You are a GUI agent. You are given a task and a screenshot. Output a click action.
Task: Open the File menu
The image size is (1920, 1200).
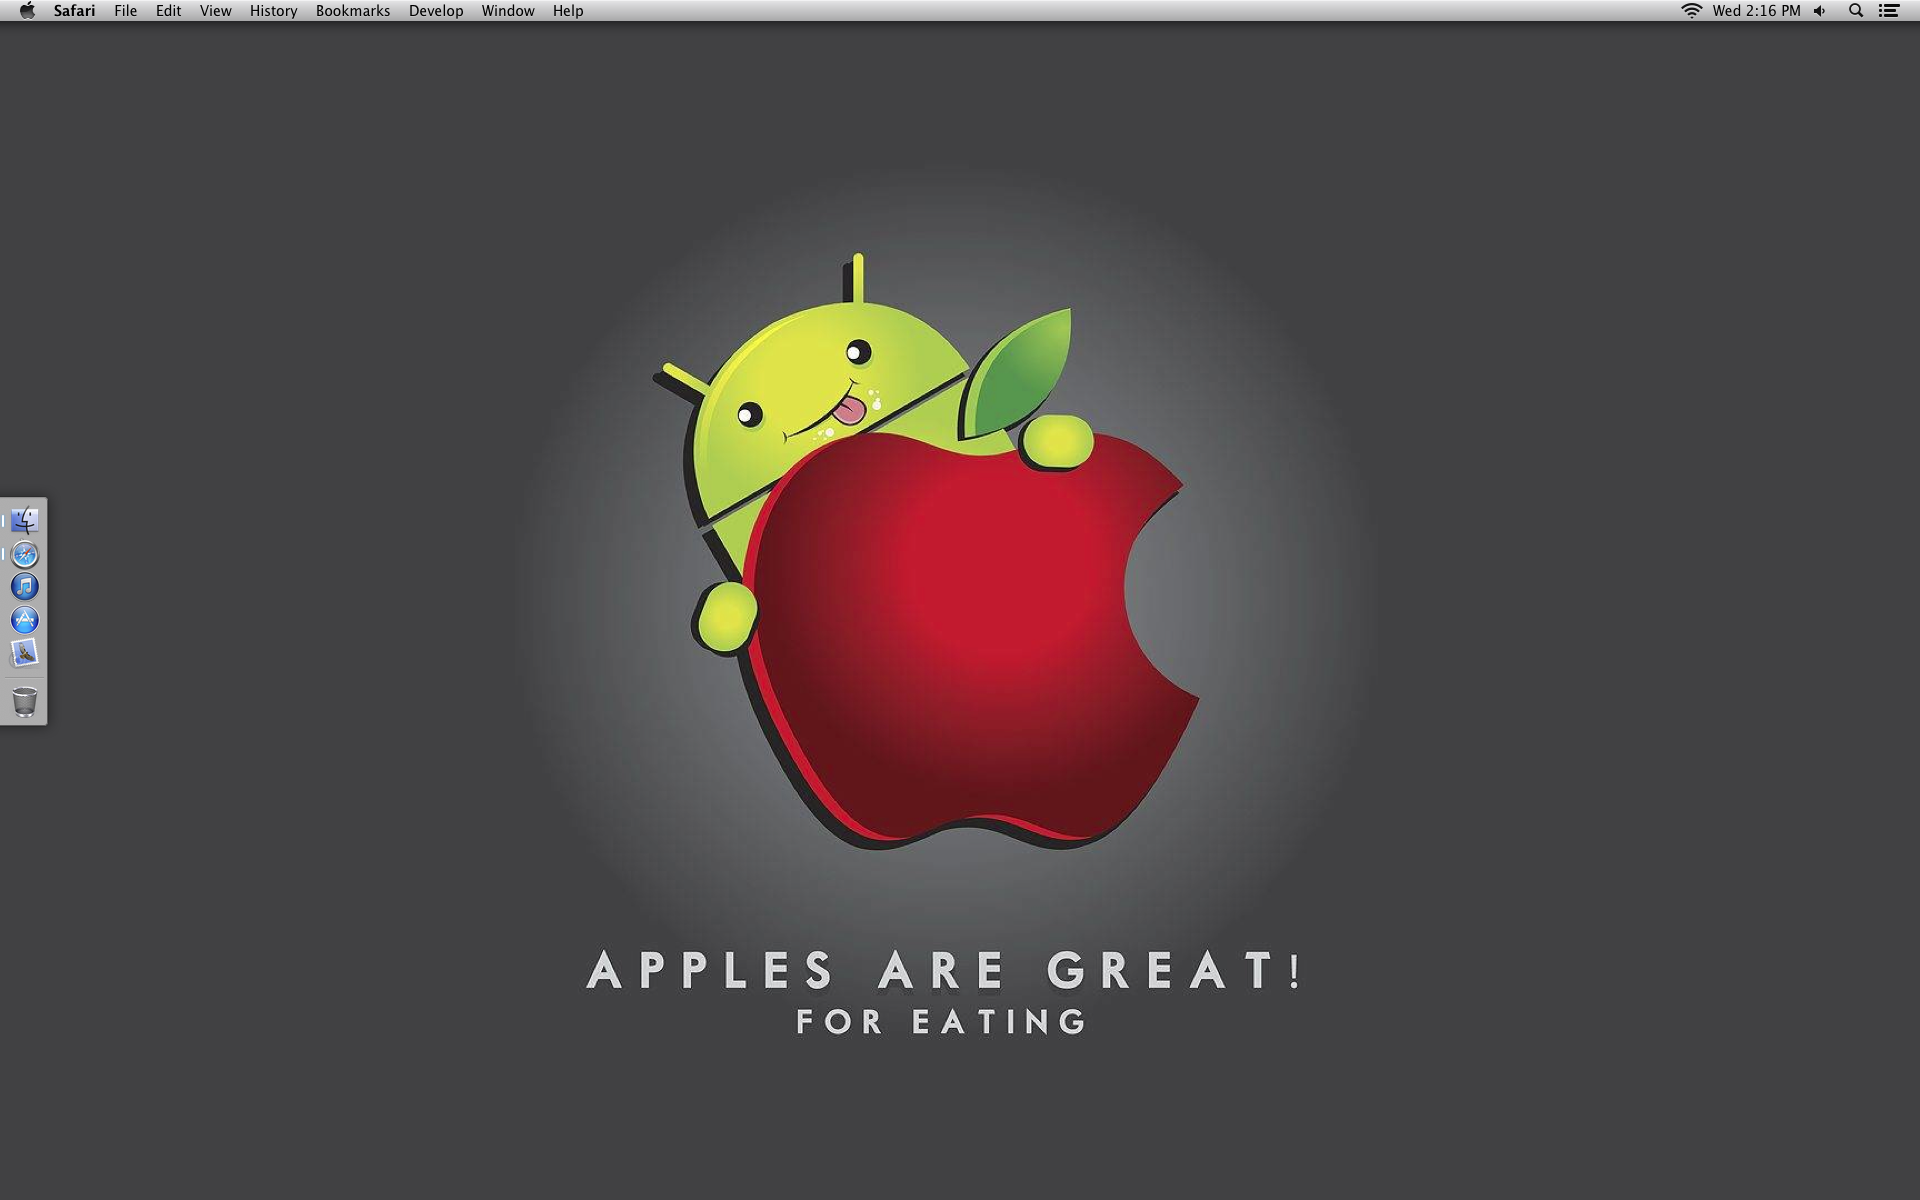click(x=125, y=11)
